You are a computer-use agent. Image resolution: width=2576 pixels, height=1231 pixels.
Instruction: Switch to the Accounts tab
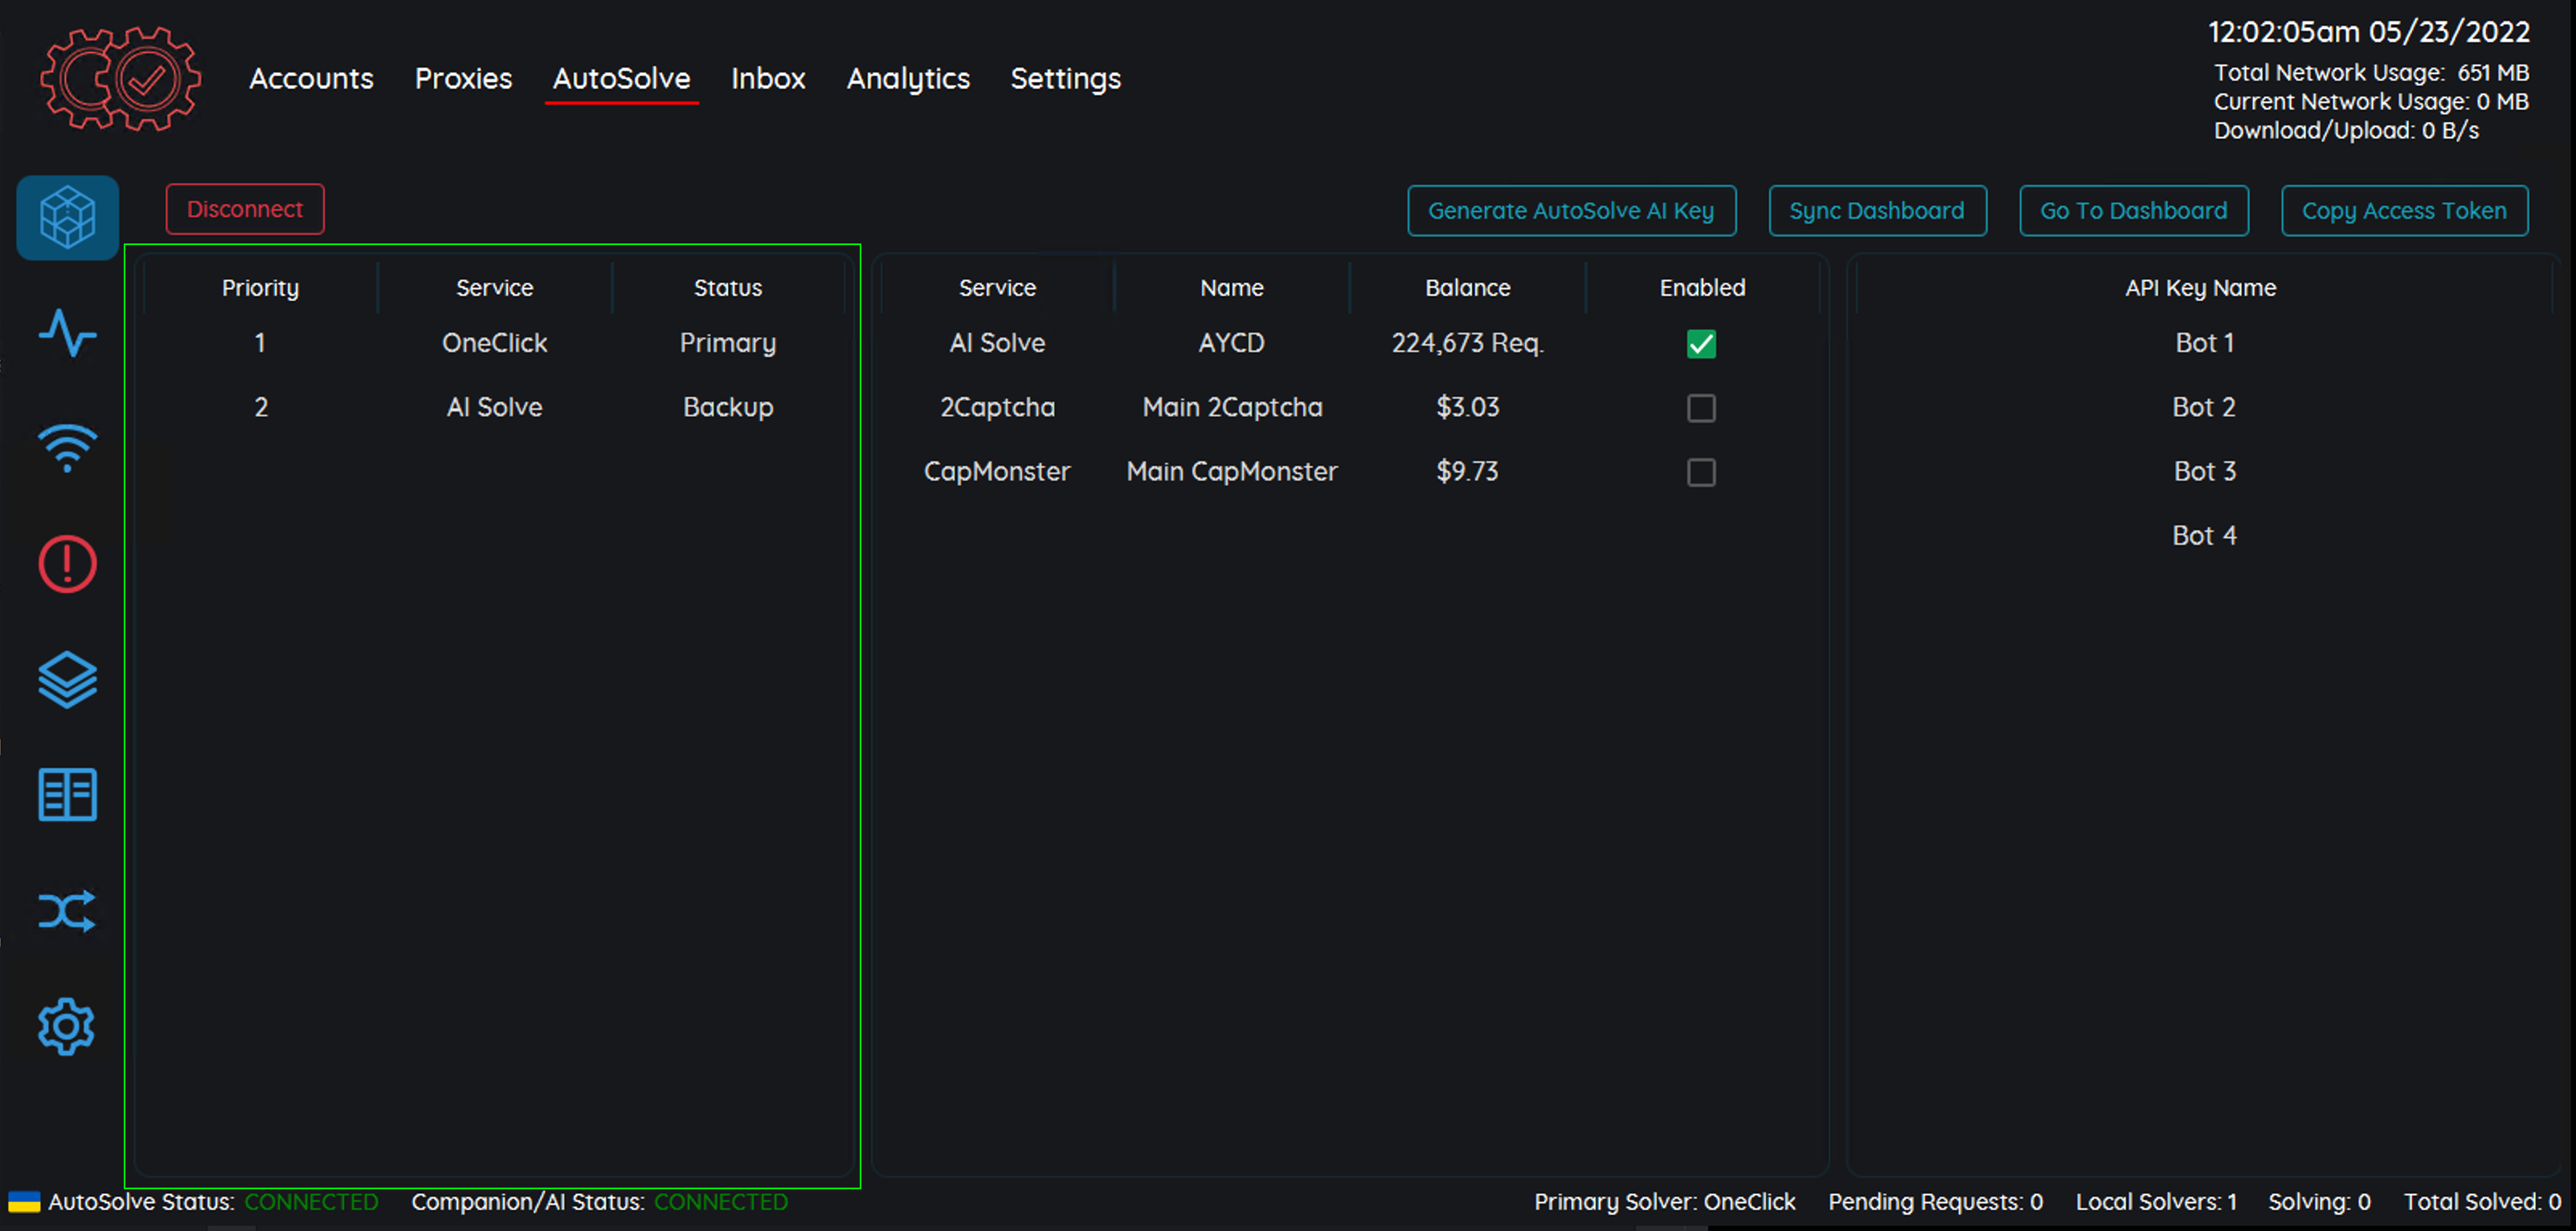[x=311, y=78]
